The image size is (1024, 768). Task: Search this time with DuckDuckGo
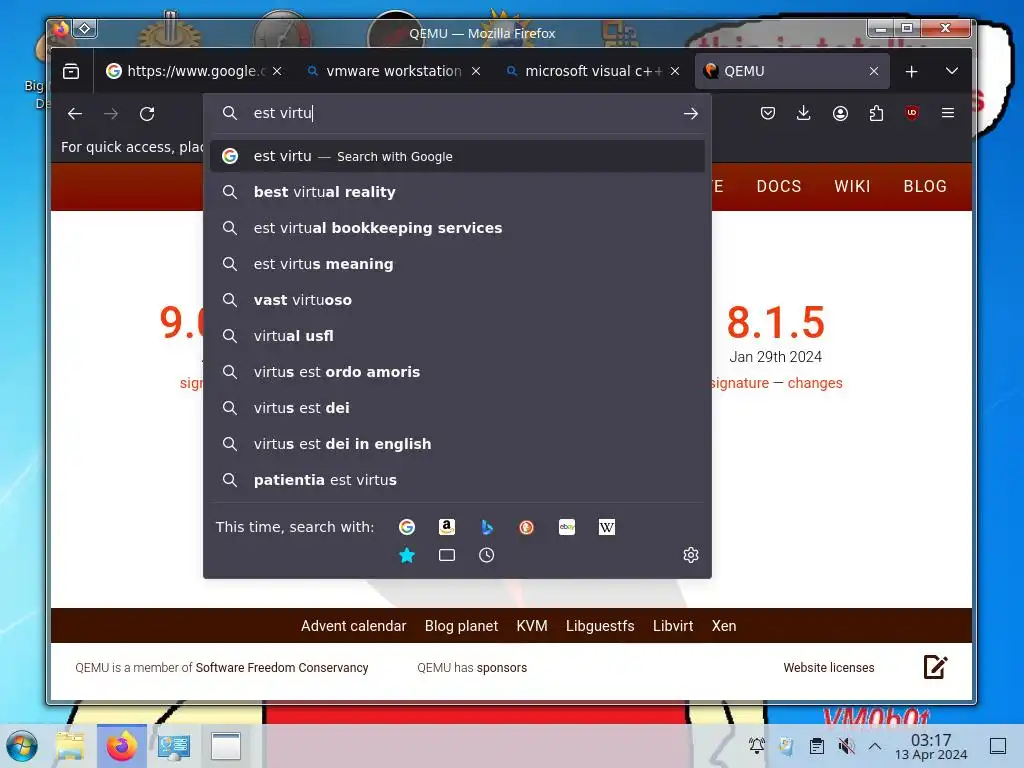[526, 527]
